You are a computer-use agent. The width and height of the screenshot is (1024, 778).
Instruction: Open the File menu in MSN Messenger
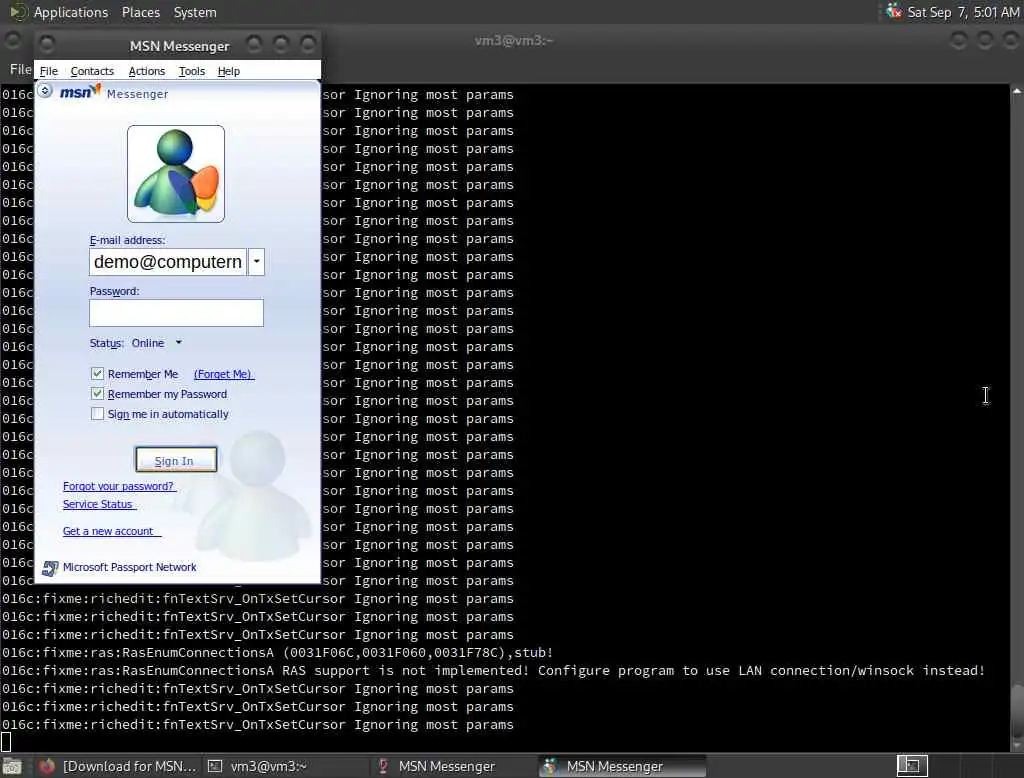48,71
